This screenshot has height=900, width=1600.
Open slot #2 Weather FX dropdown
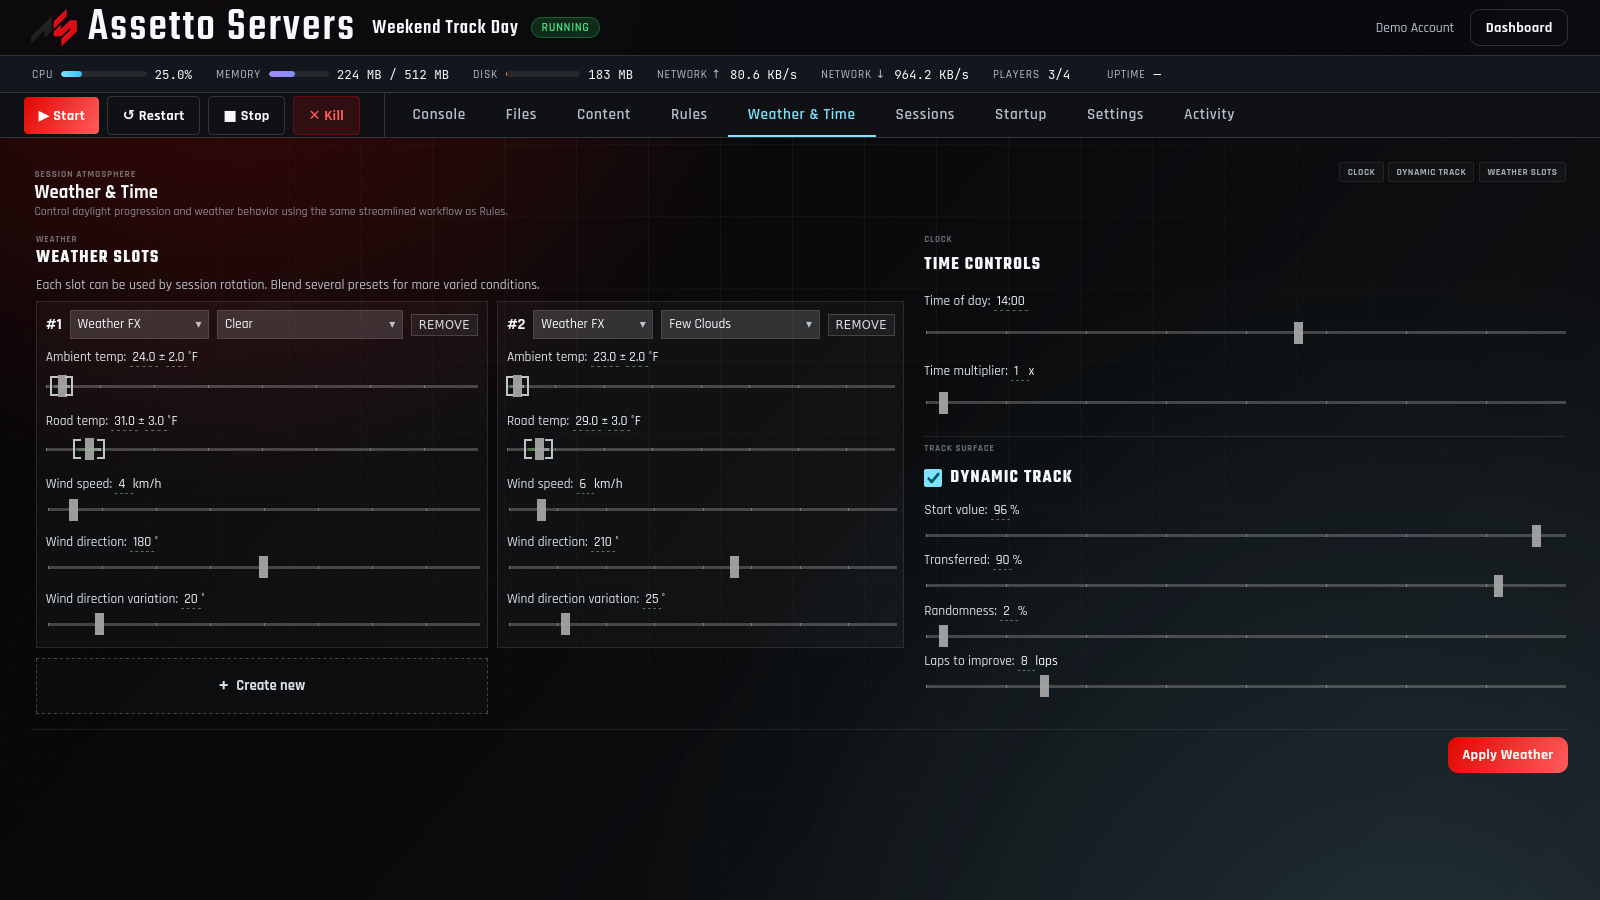593,324
